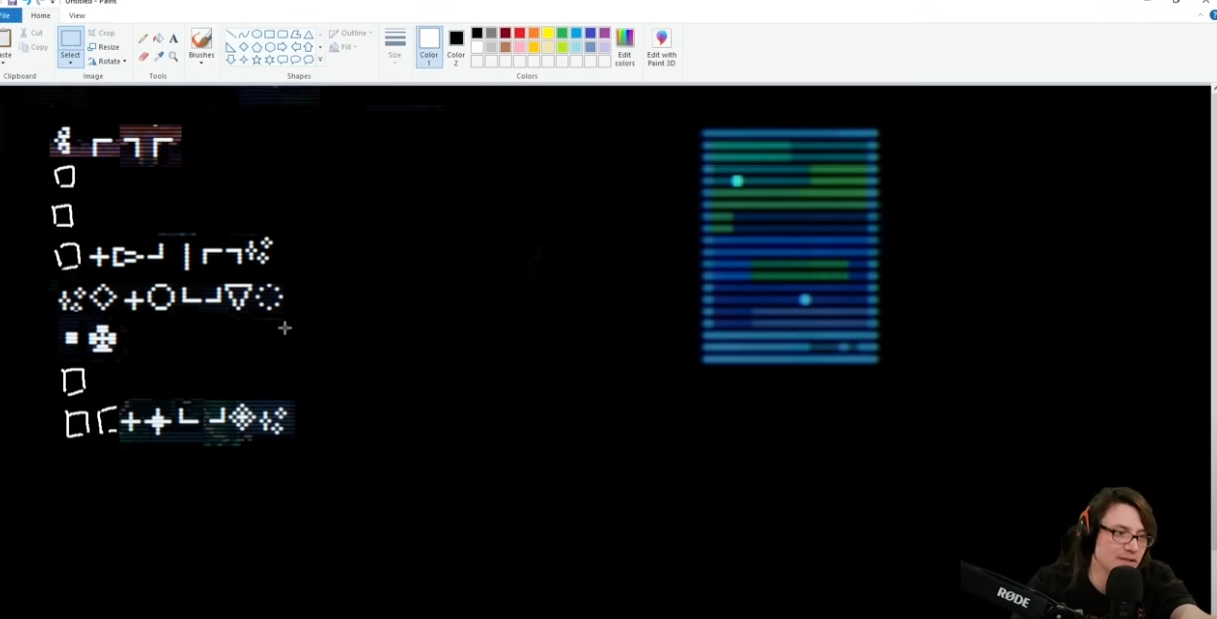
Task: Select the Text tool
Action: [x=173, y=39]
